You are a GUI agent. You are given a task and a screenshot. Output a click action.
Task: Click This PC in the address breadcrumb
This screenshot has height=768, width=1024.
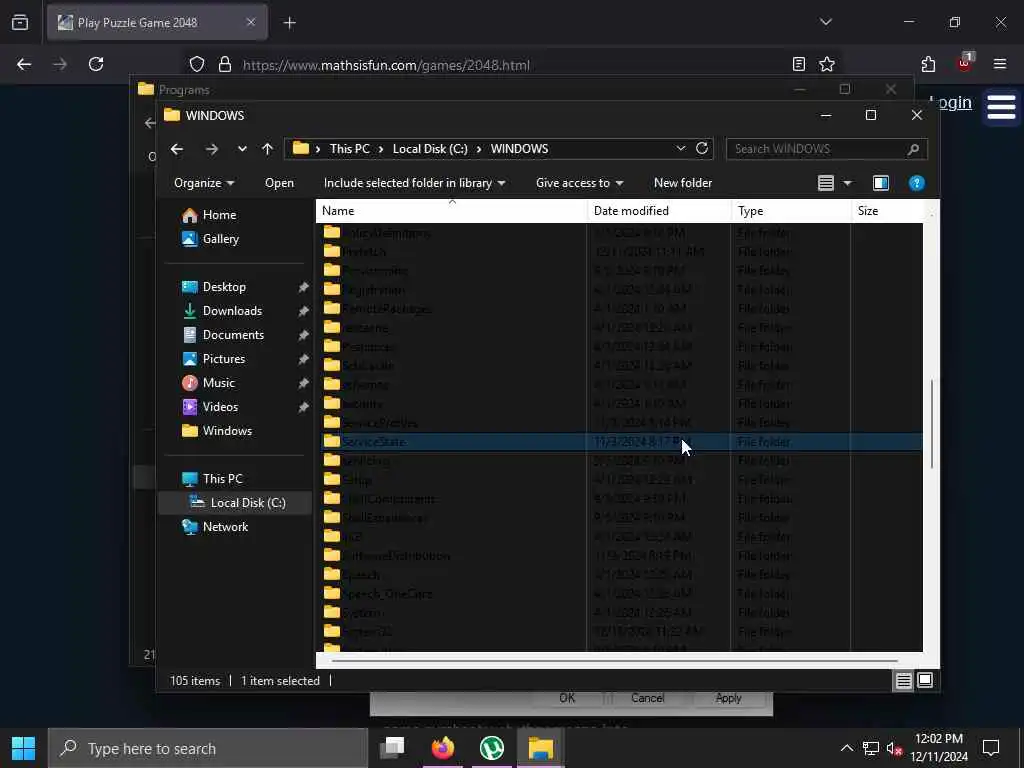click(349, 149)
